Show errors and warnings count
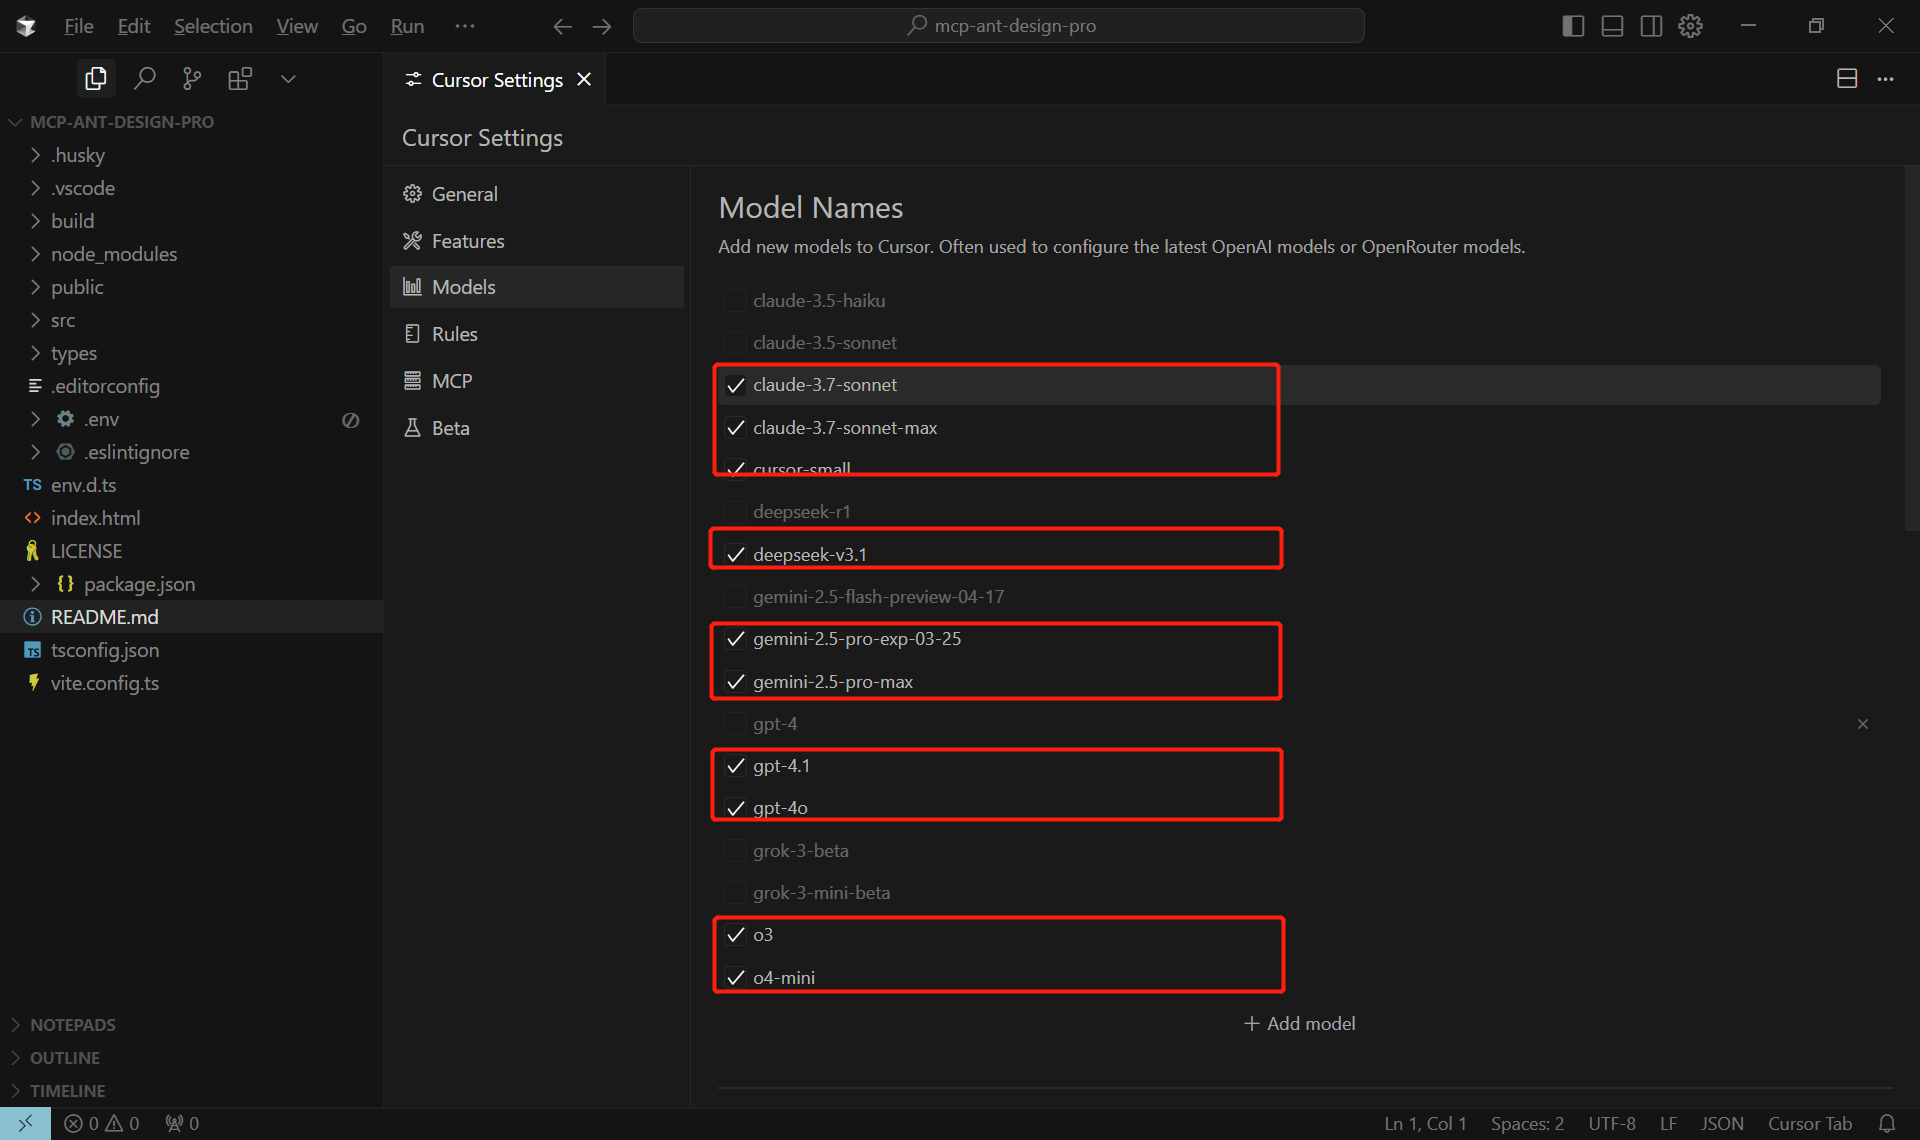The height and width of the screenshot is (1140, 1920). click(102, 1124)
